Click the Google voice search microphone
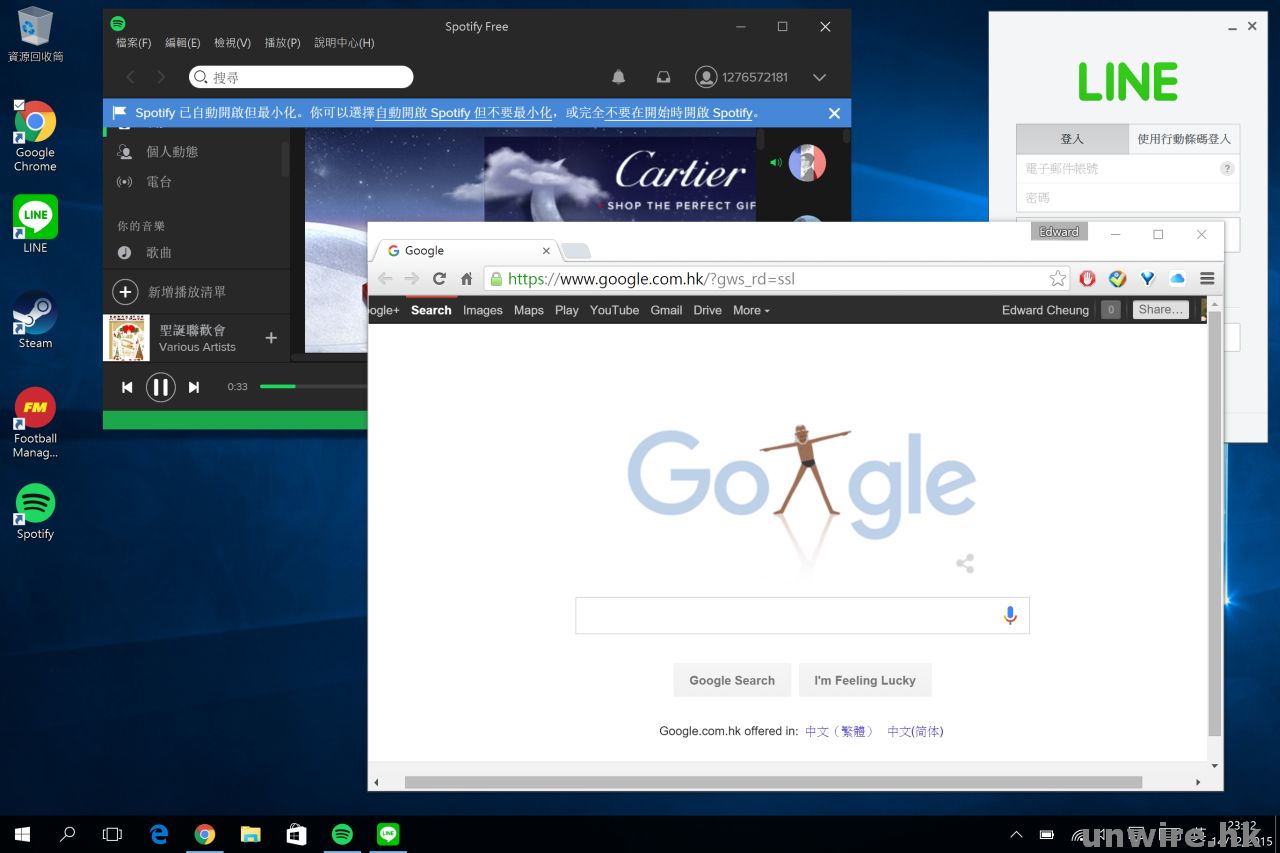The image size is (1280, 853). 1010,616
